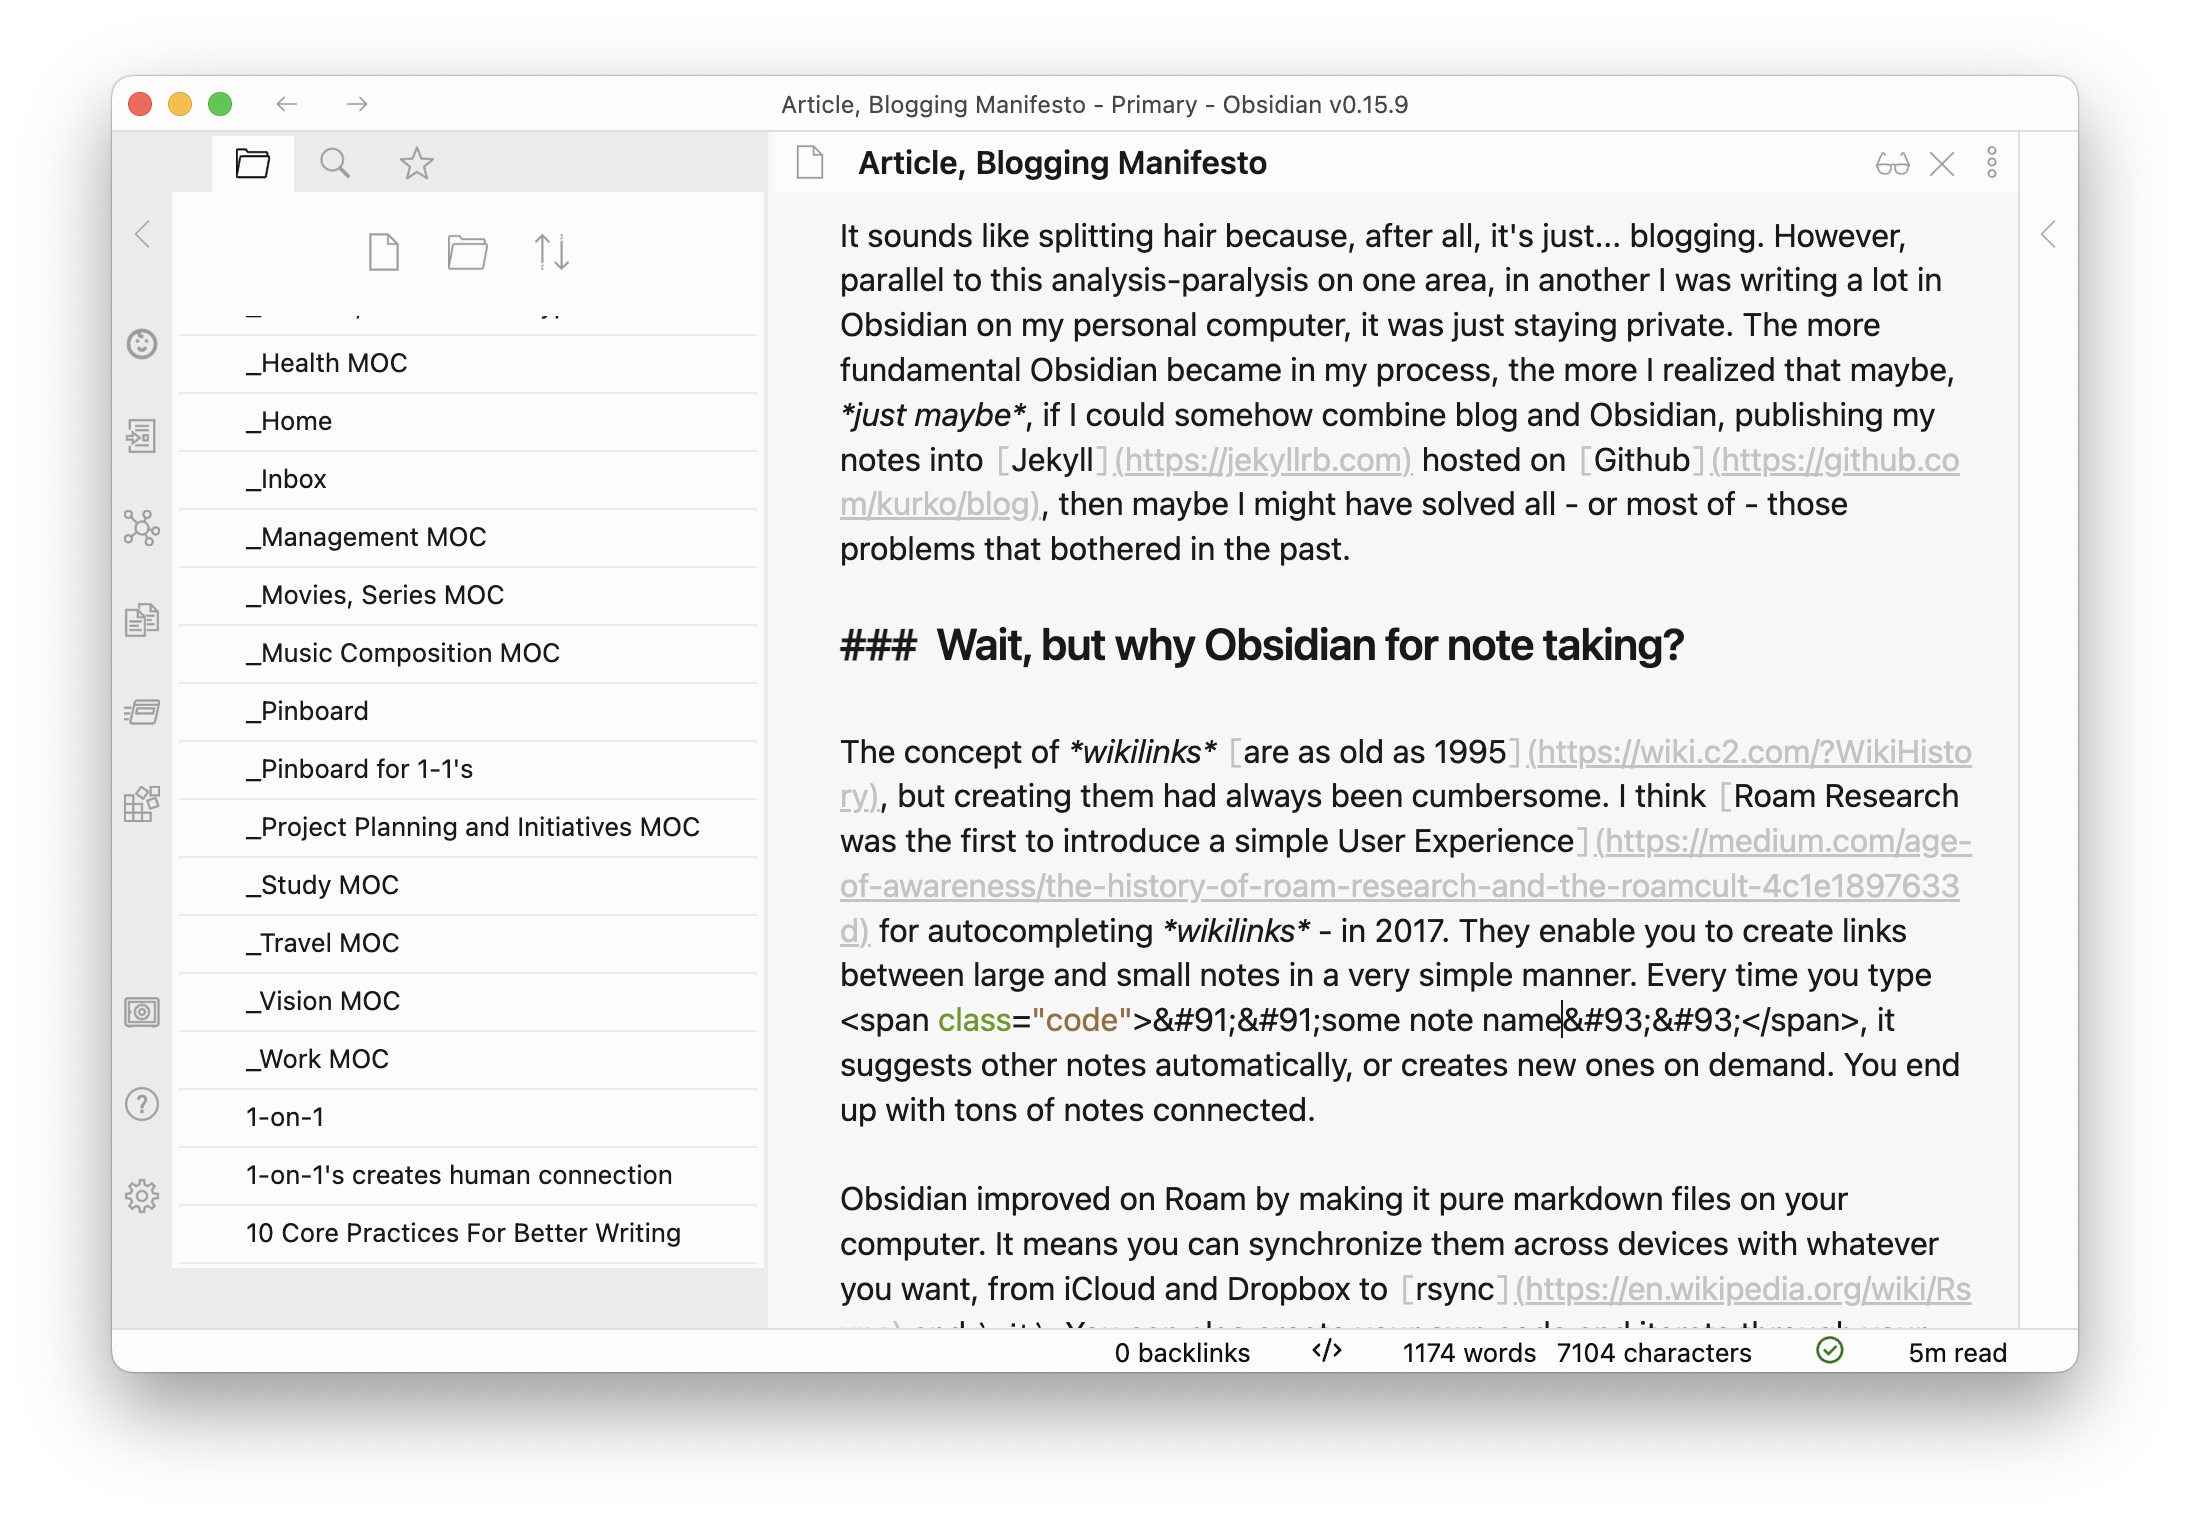The height and width of the screenshot is (1520, 2190).
Task: Click the github.com/kurko/blog link
Action: click(1835, 460)
